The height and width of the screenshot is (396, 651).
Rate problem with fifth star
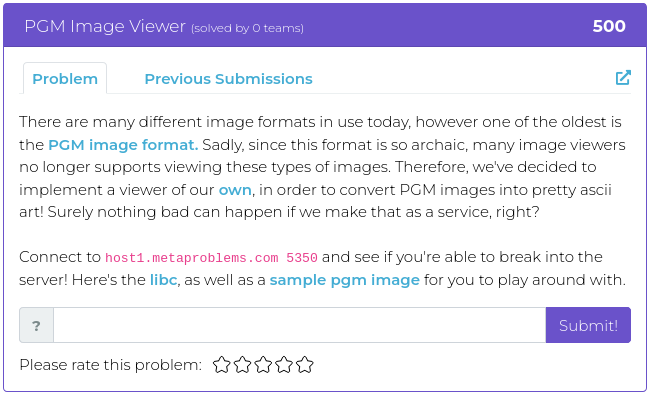(x=305, y=365)
